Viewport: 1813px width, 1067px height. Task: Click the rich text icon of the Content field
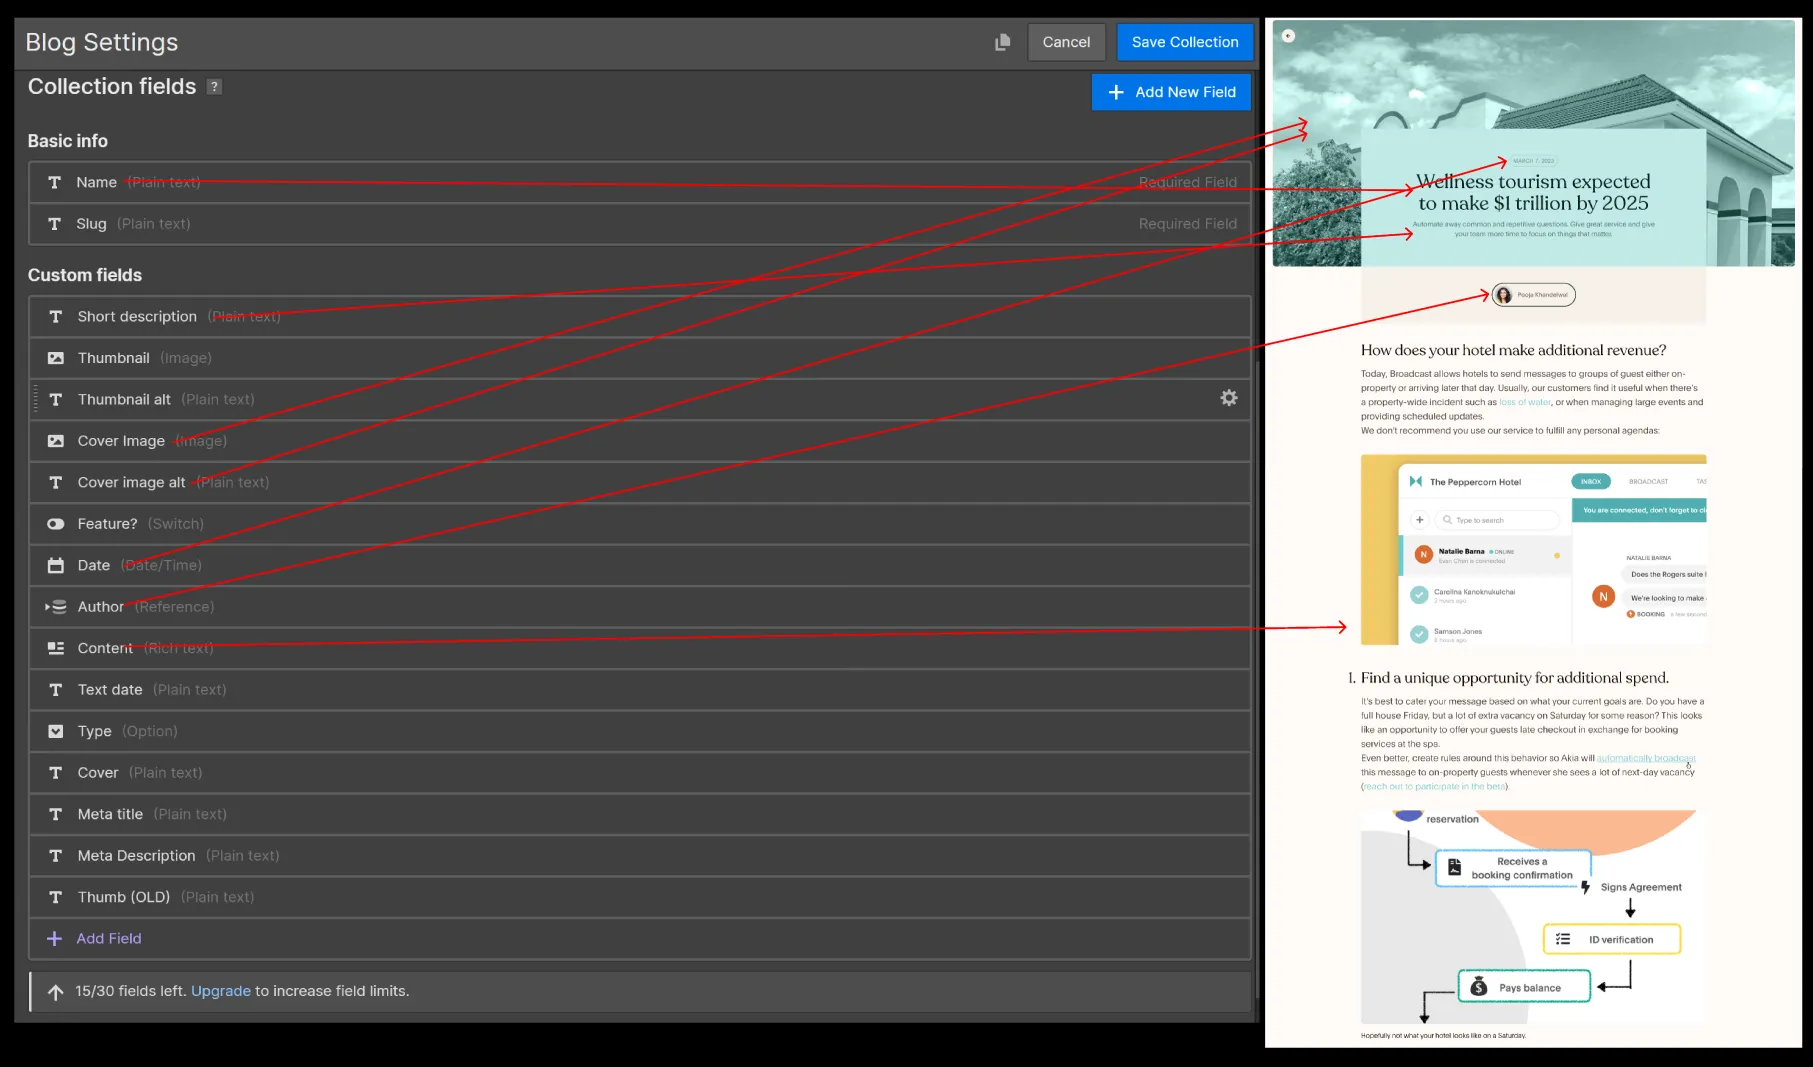(x=56, y=648)
